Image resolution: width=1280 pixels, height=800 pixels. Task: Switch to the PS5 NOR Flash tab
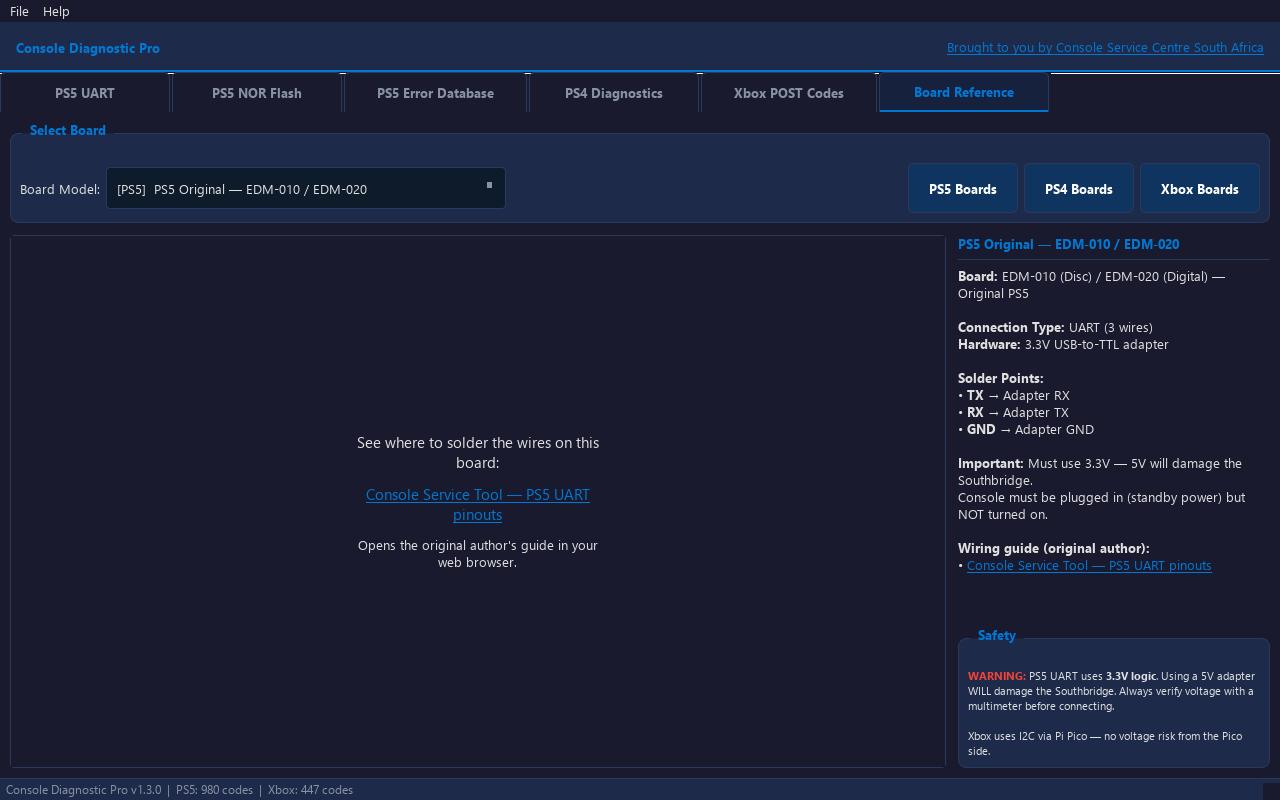click(257, 93)
